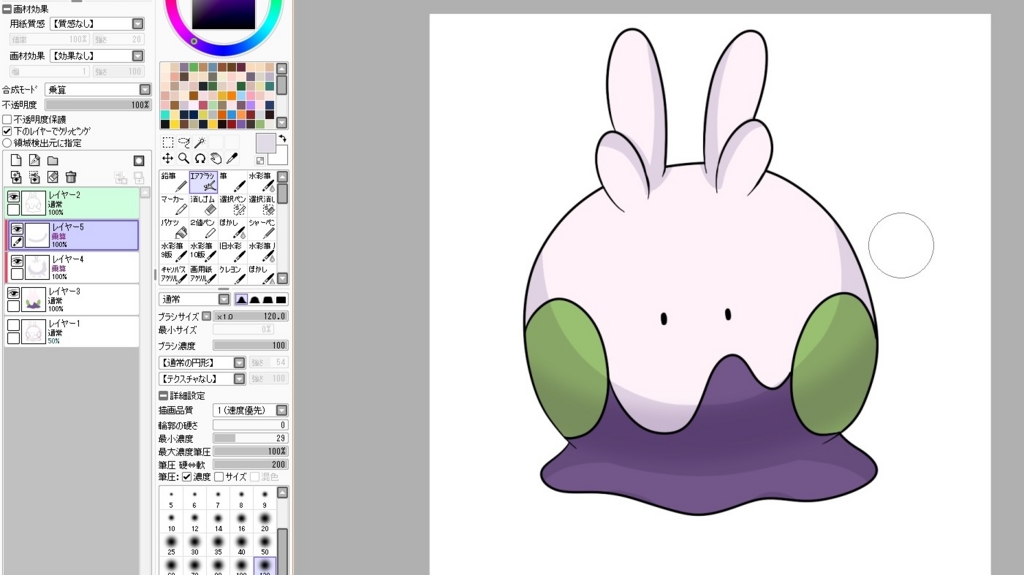The image size is (1024, 575).
Task: Create a new normal layer
Action: click(16, 161)
